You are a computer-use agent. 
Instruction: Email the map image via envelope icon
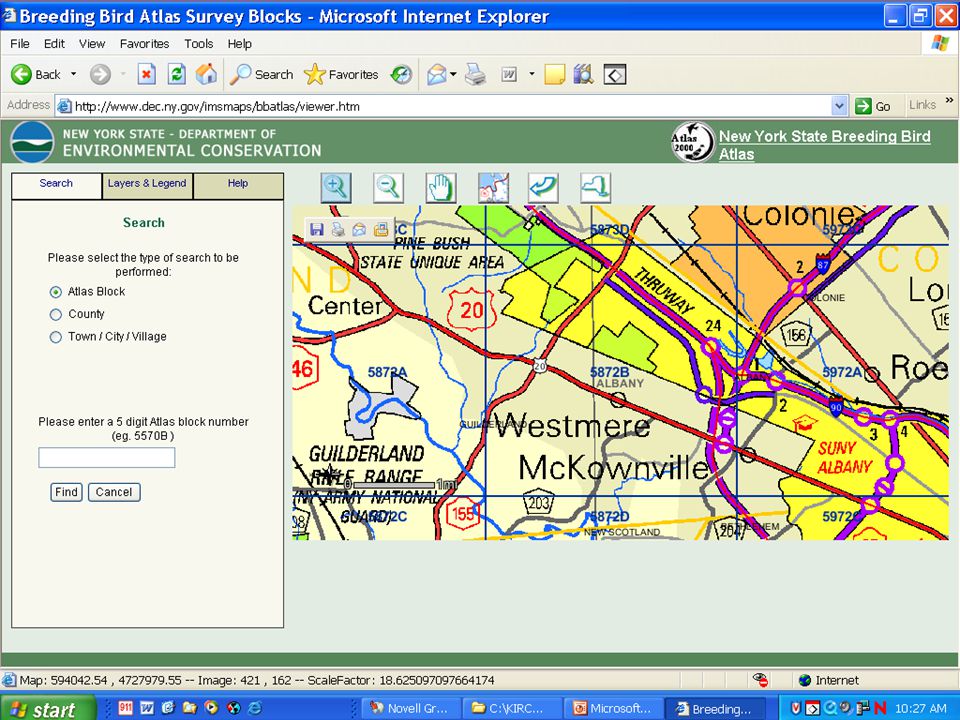click(x=359, y=230)
